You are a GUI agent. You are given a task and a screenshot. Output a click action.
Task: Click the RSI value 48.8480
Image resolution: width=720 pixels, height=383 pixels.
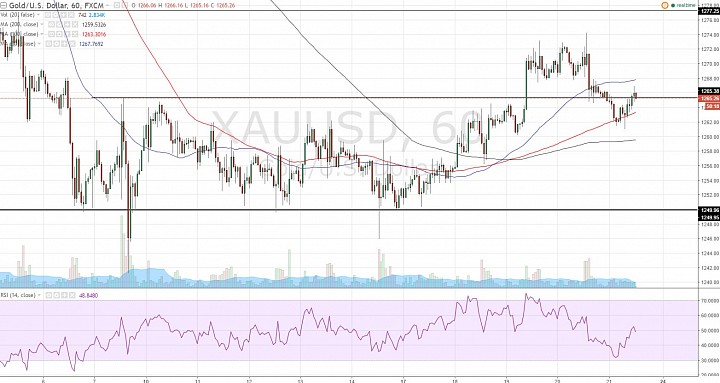tap(89, 295)
